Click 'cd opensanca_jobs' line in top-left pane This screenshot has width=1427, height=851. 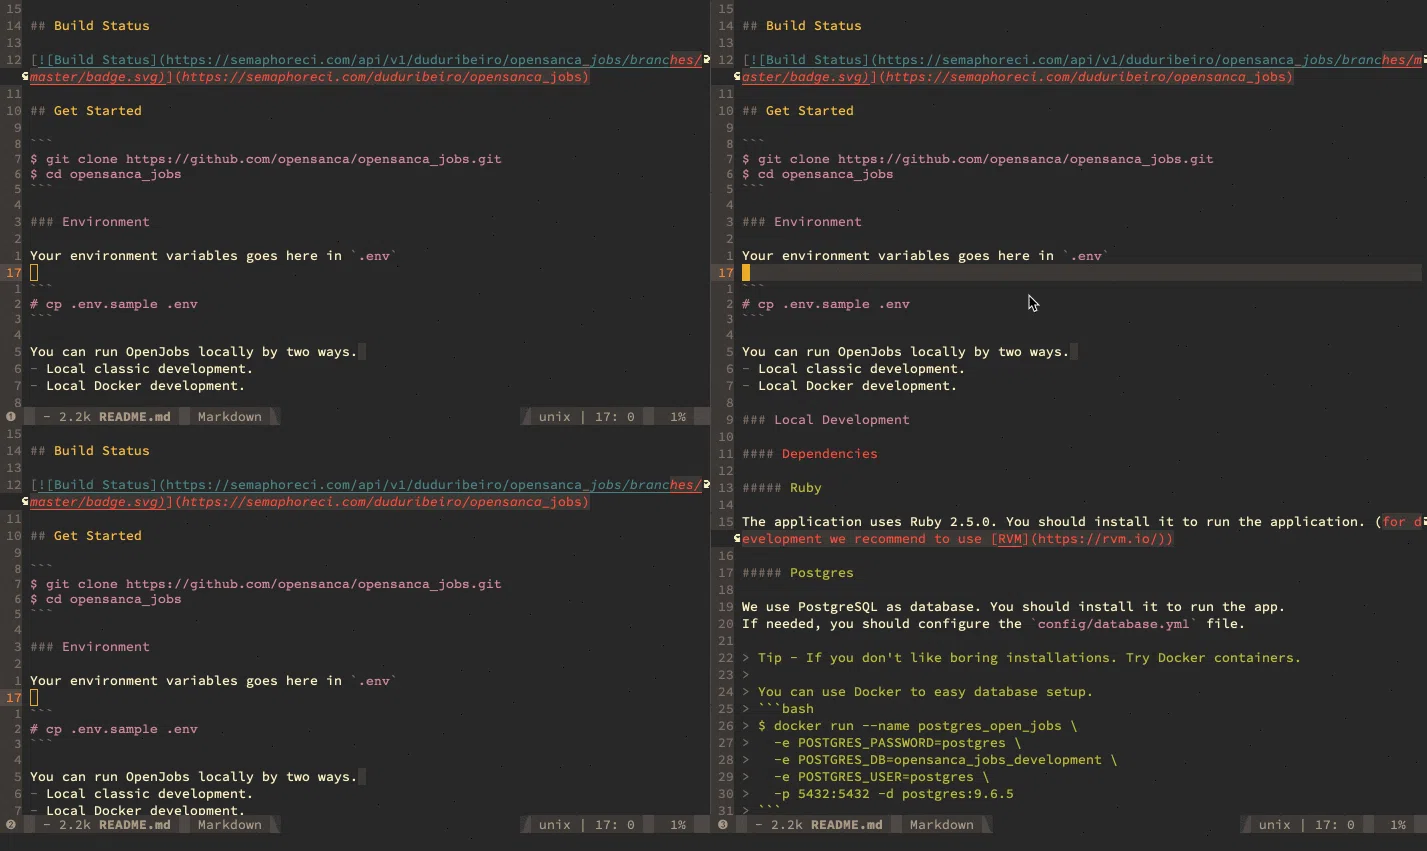[106, 174]
